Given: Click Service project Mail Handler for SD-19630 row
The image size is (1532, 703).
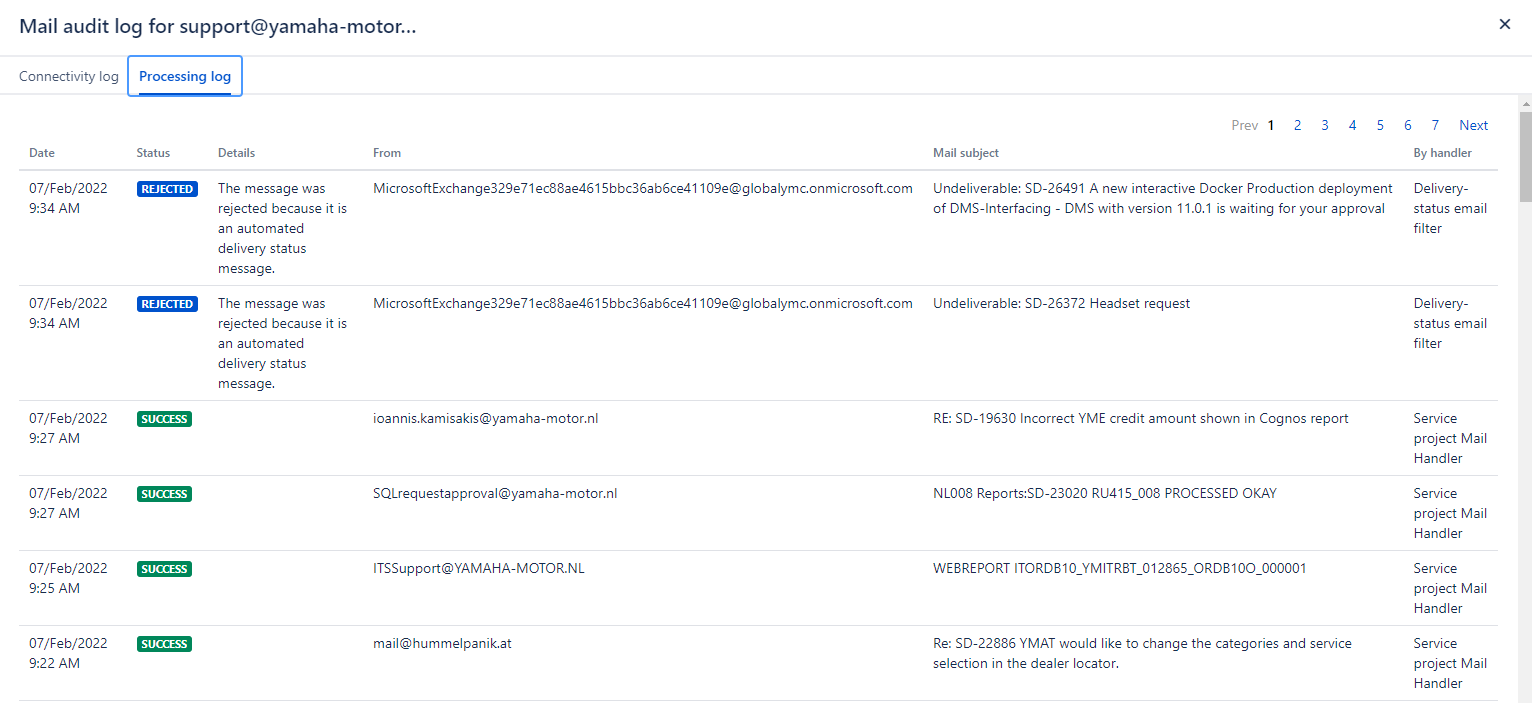Looking at the screenshot, I should point(1450,438).
